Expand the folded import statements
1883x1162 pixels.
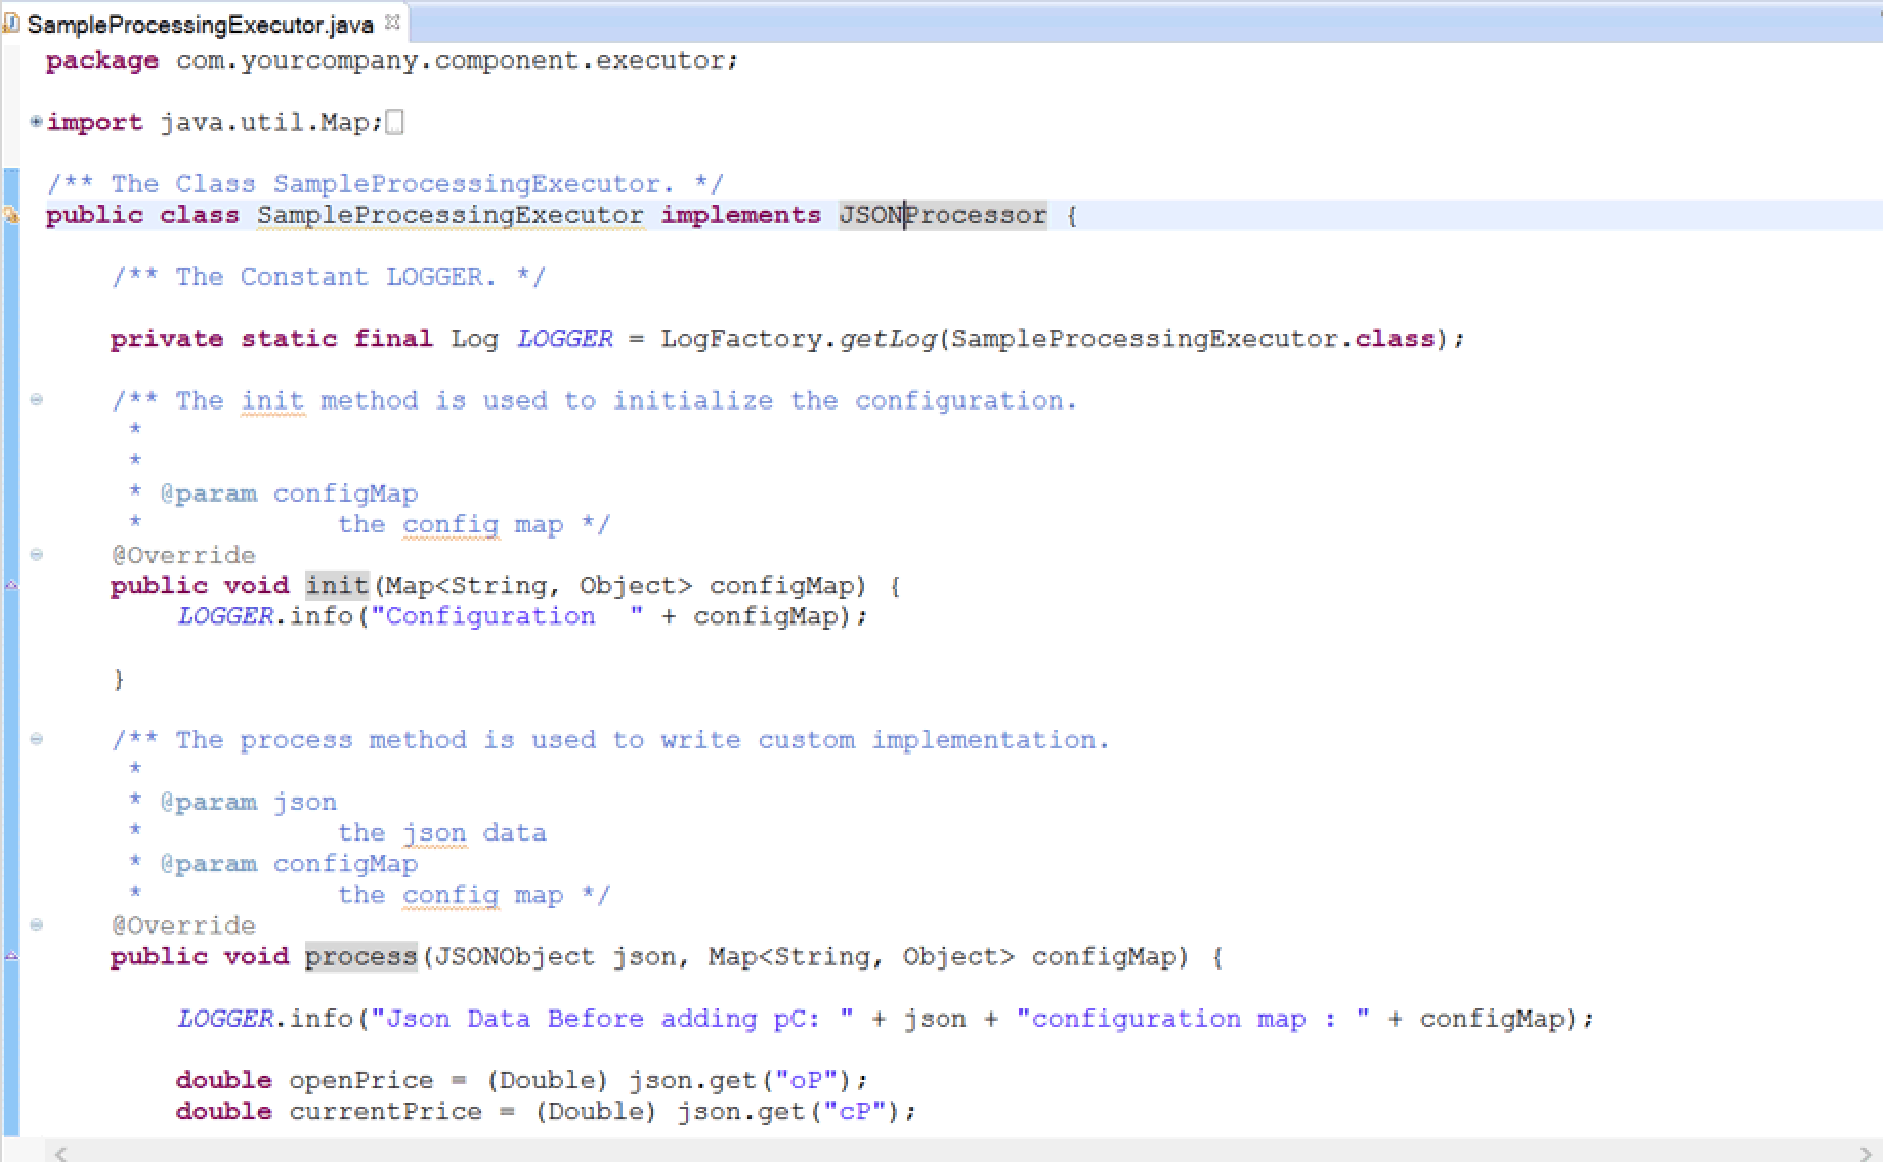coord(36,122)
